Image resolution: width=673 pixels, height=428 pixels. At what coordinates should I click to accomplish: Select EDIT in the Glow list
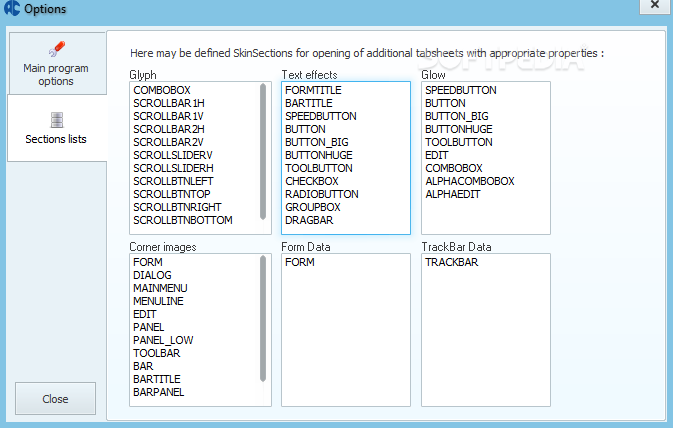click(437, 155)
